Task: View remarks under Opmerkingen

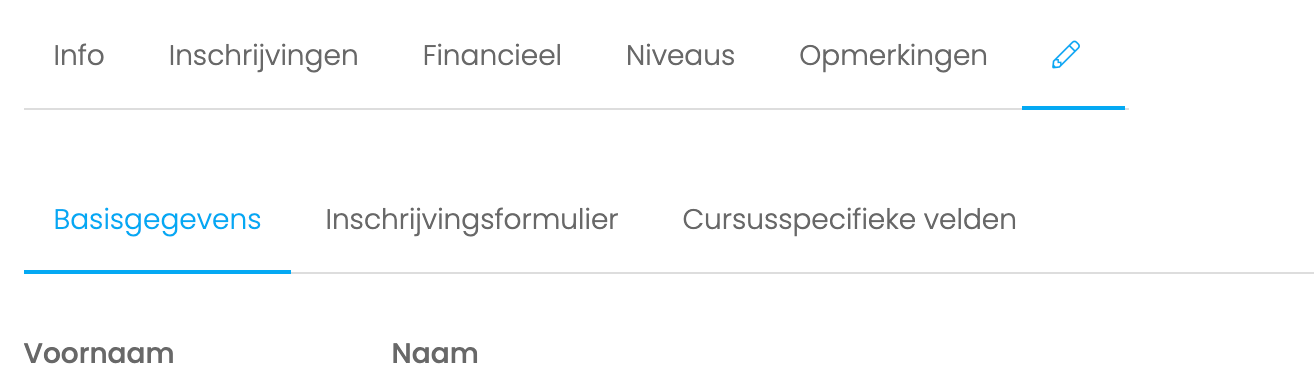Action: [x=893, y=56]
